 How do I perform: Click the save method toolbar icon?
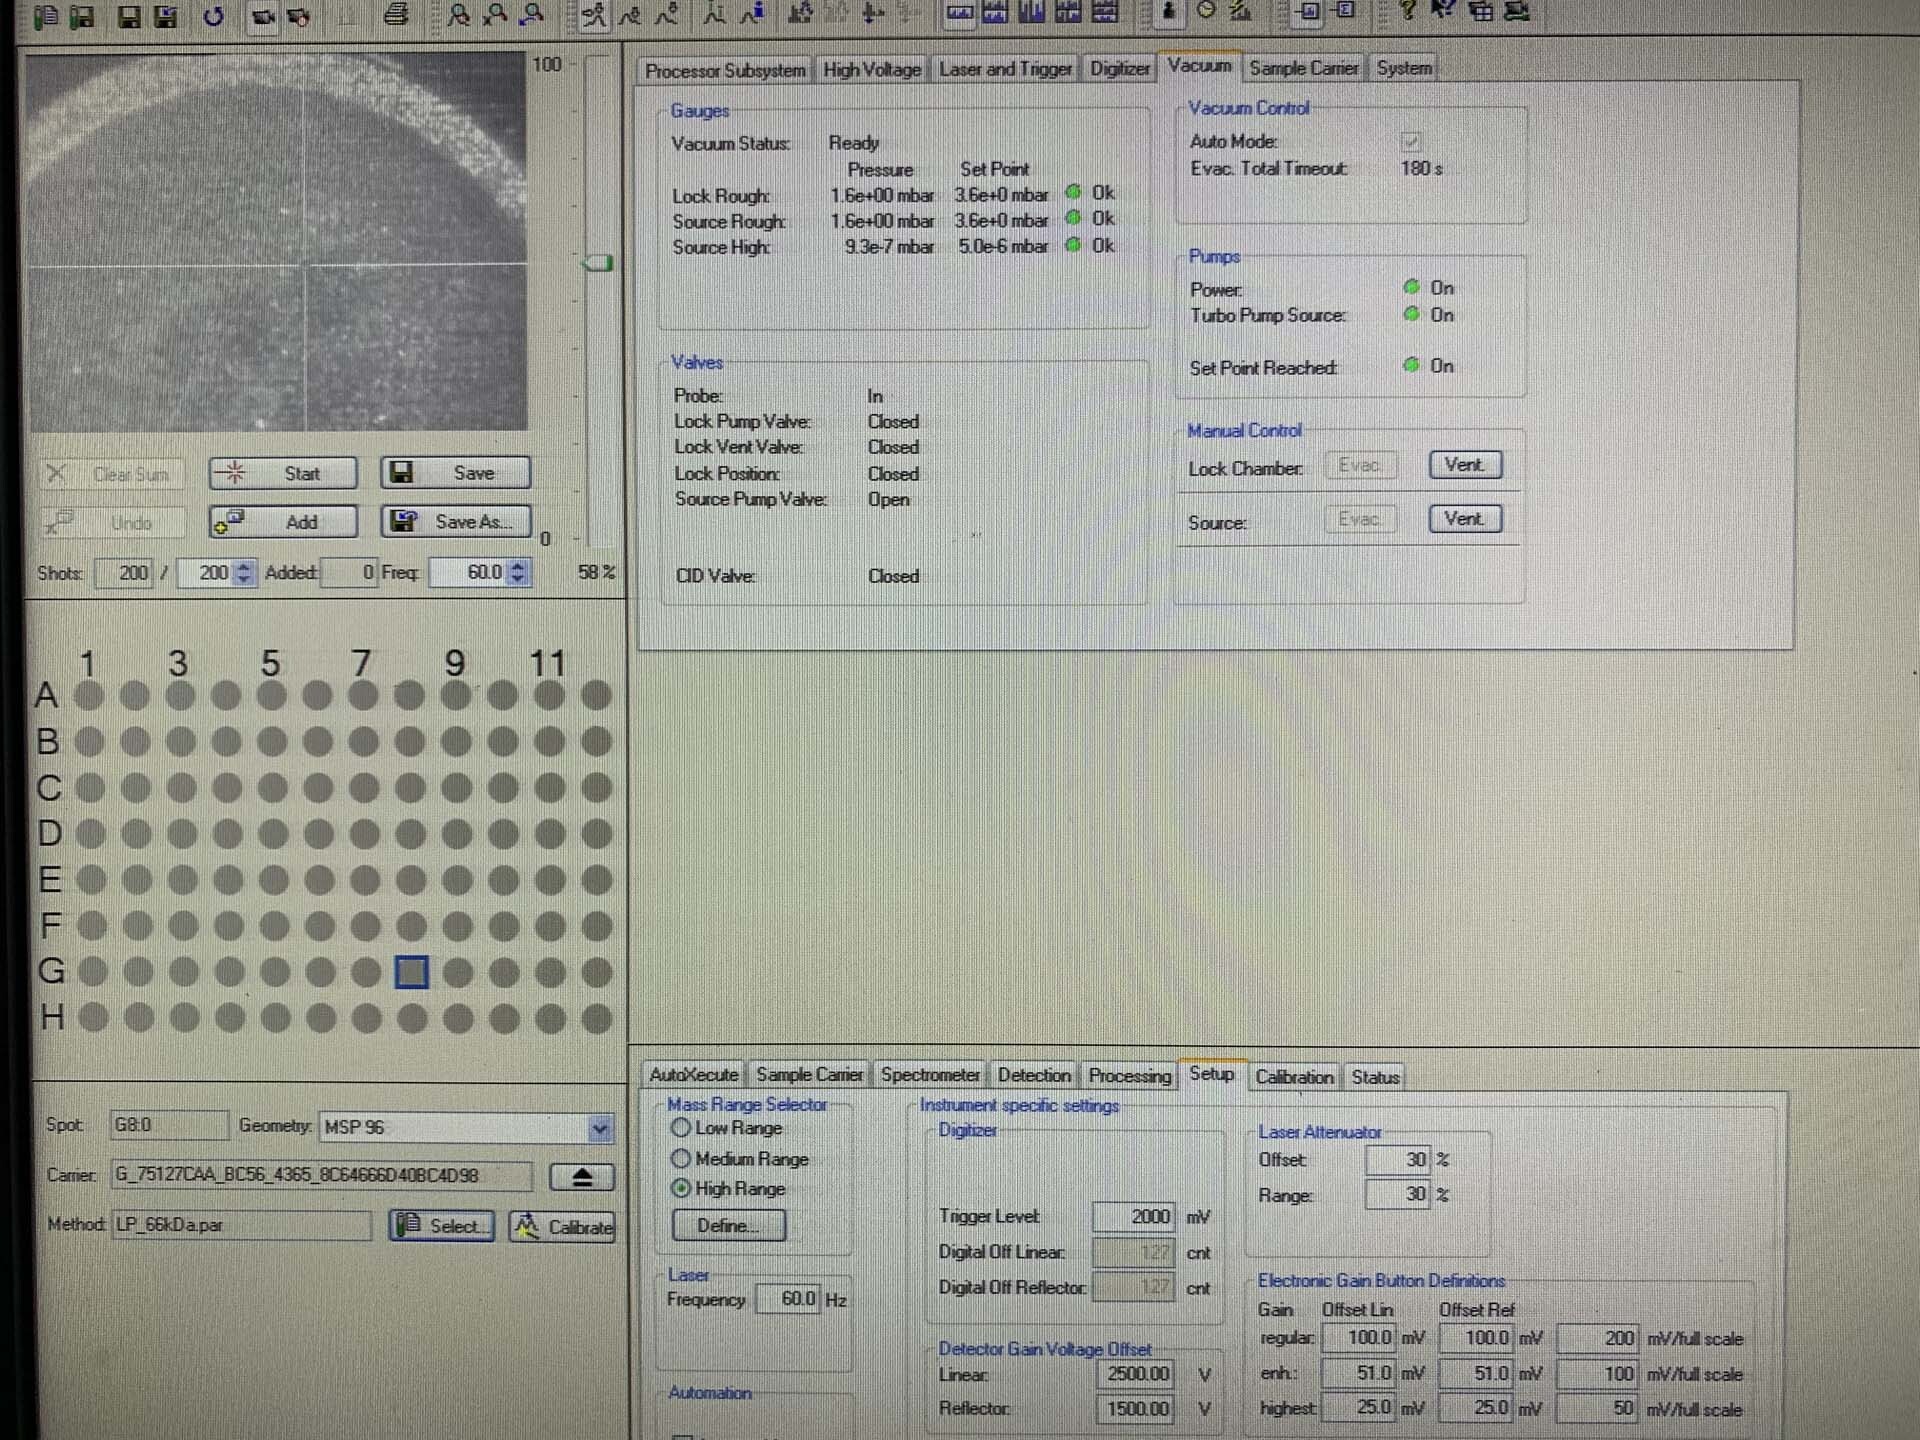pyautogui.click(x=82, y=16)
